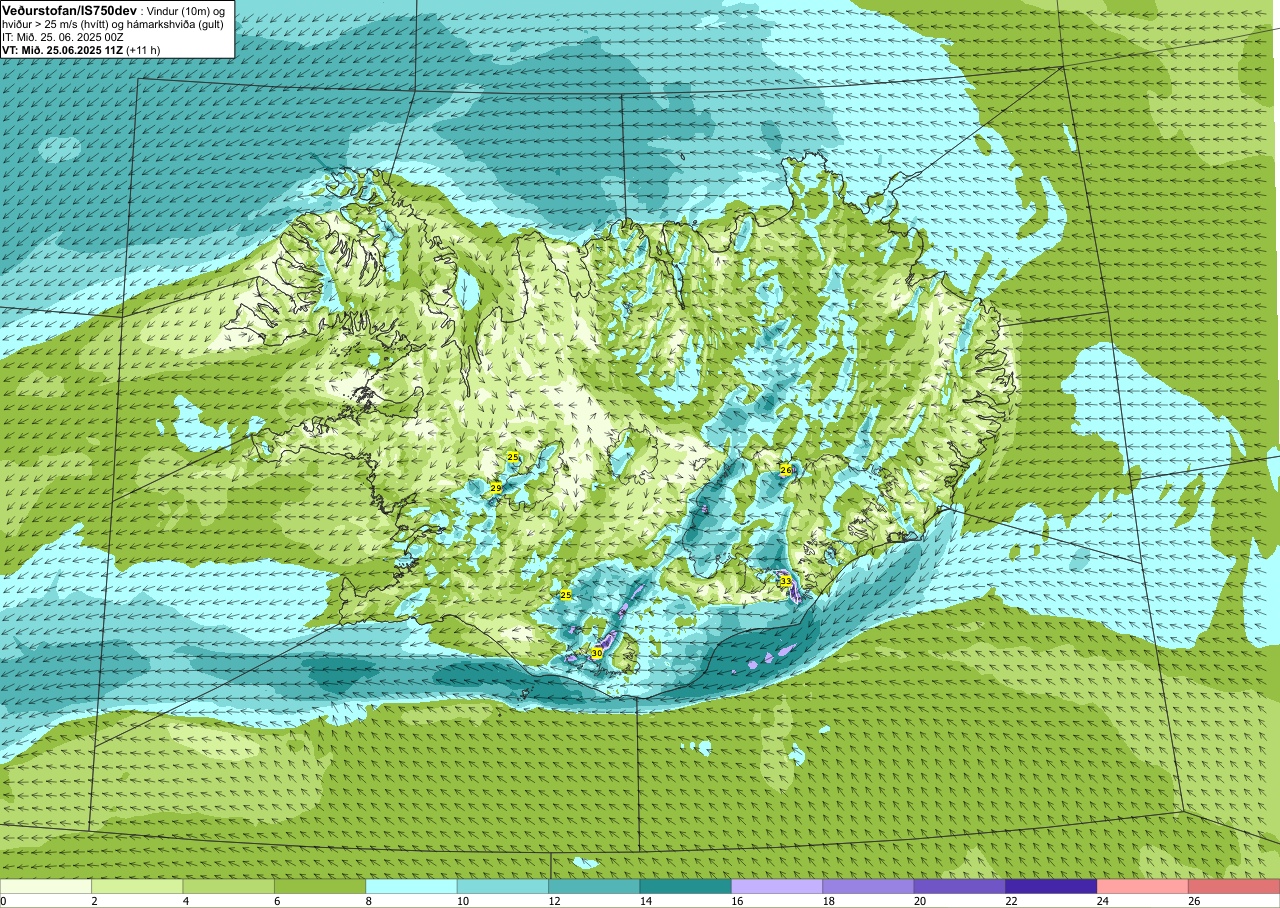The height and width of the screenshot is (908, 1280).
Task: Click the 14–16 m/s dark teal legend swatch
Action: pos(686,886)
